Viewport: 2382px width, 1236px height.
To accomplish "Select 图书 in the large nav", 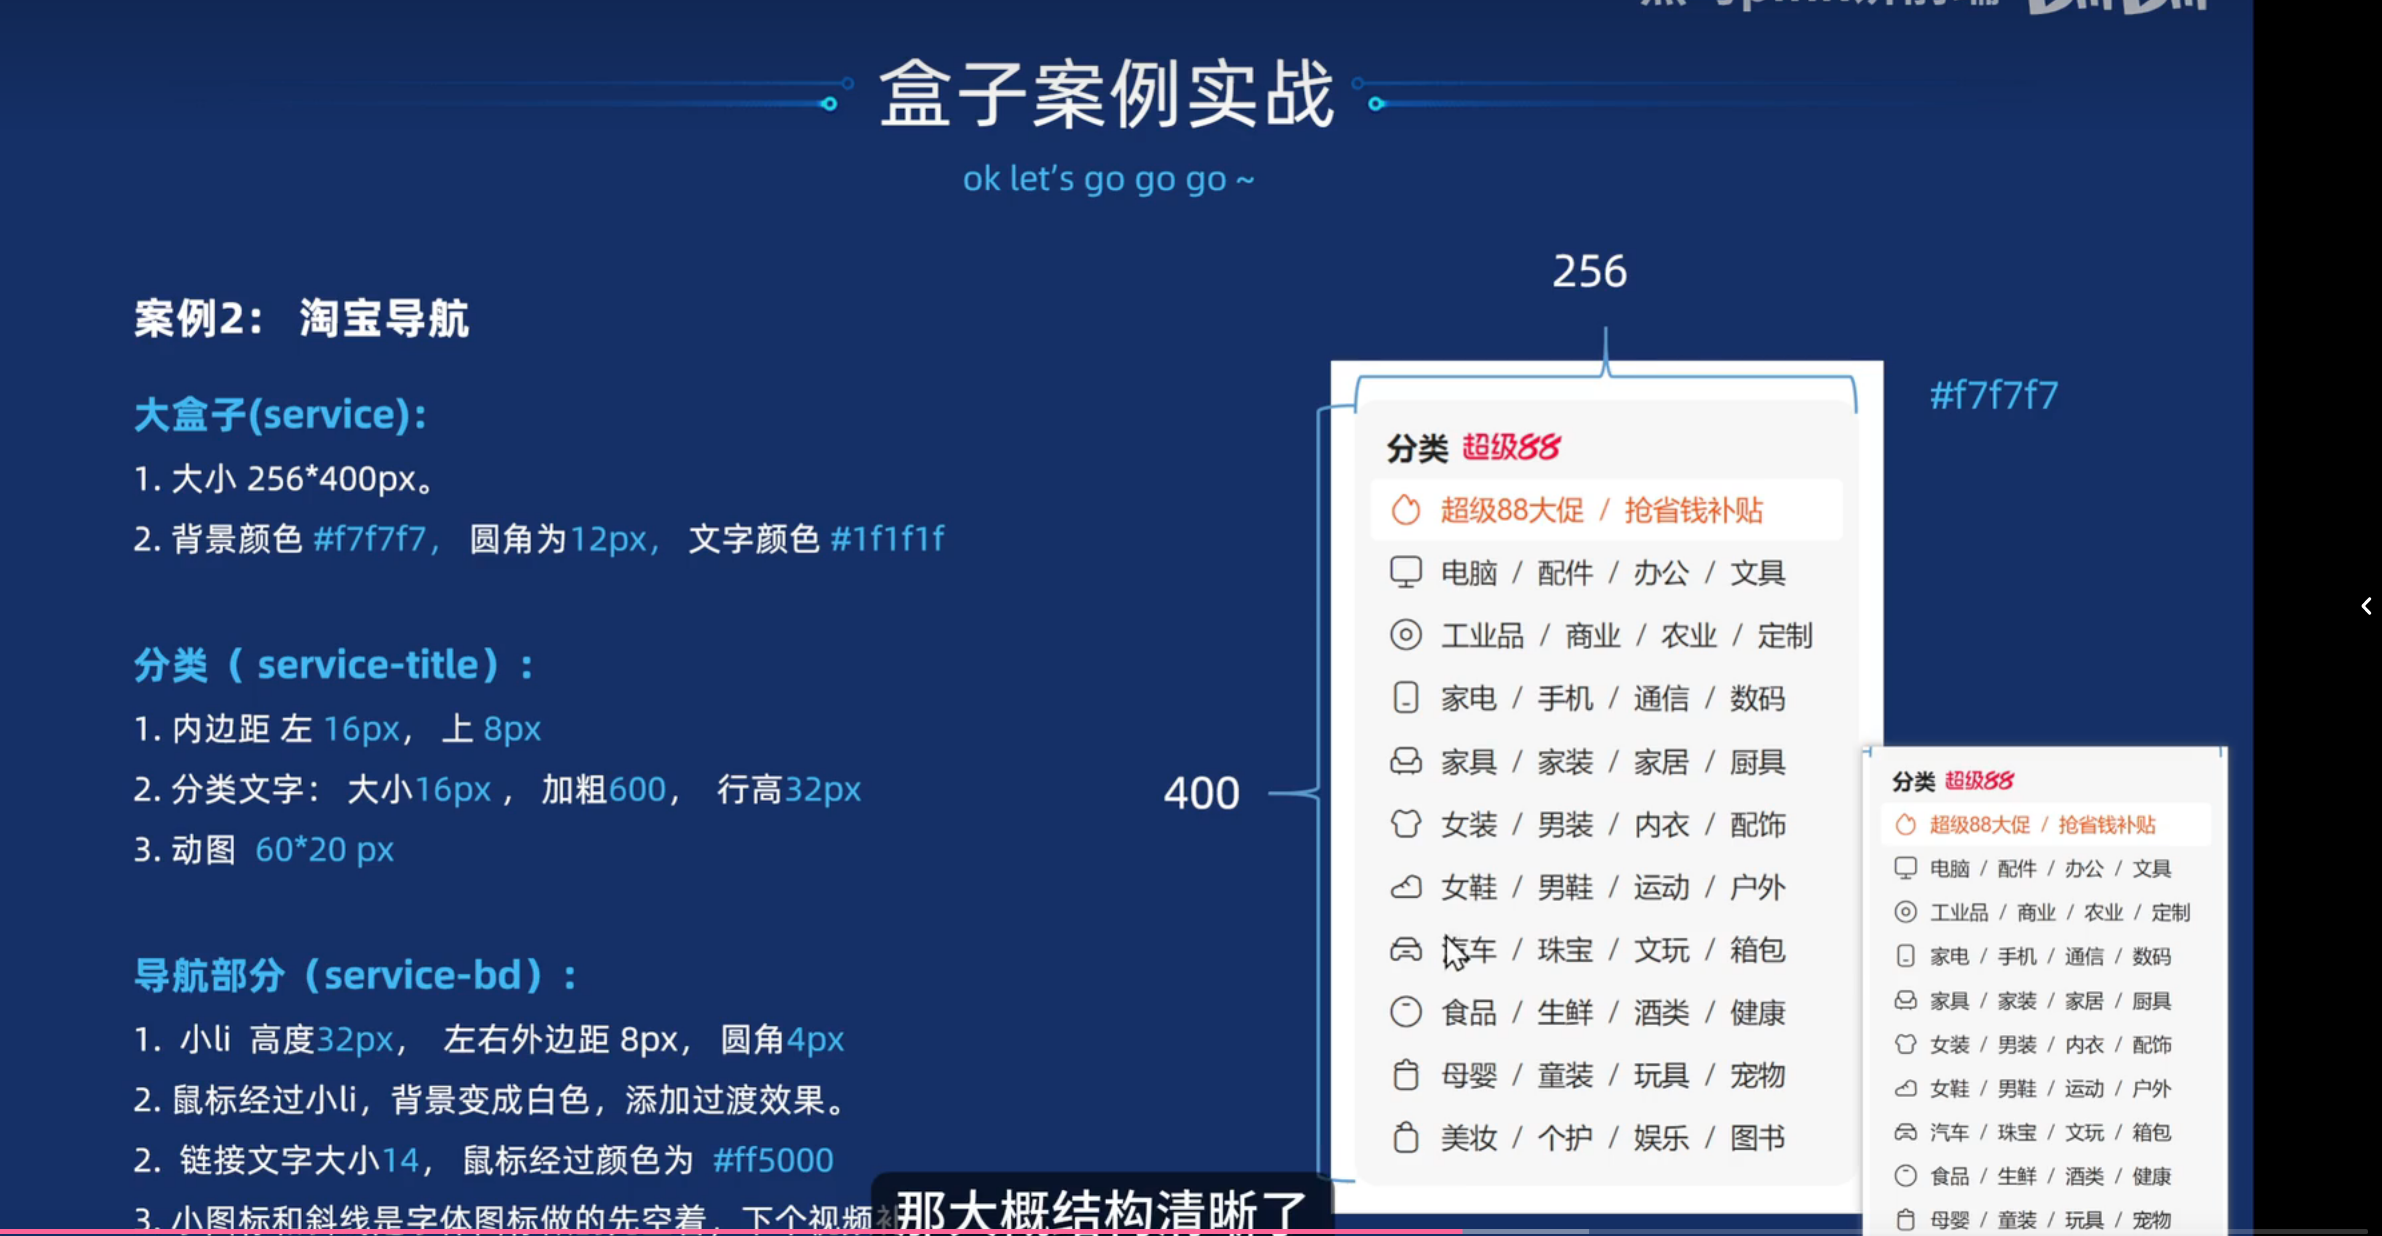I will coord(1757,1138).
